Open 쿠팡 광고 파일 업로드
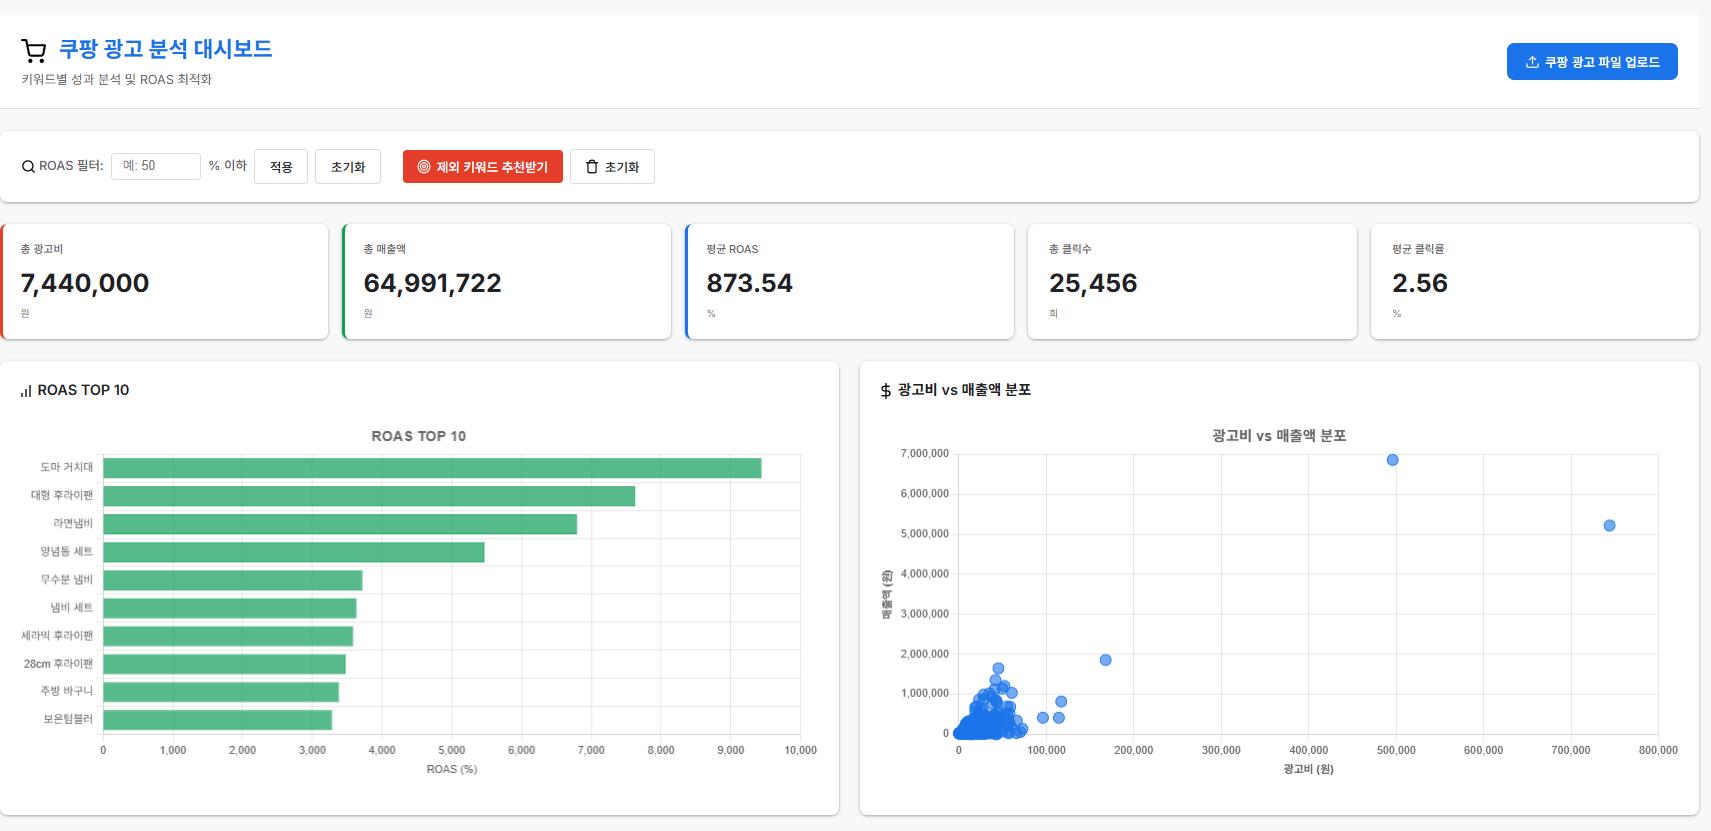Viewport: 1711px width, 831px height. point(1592,62)
